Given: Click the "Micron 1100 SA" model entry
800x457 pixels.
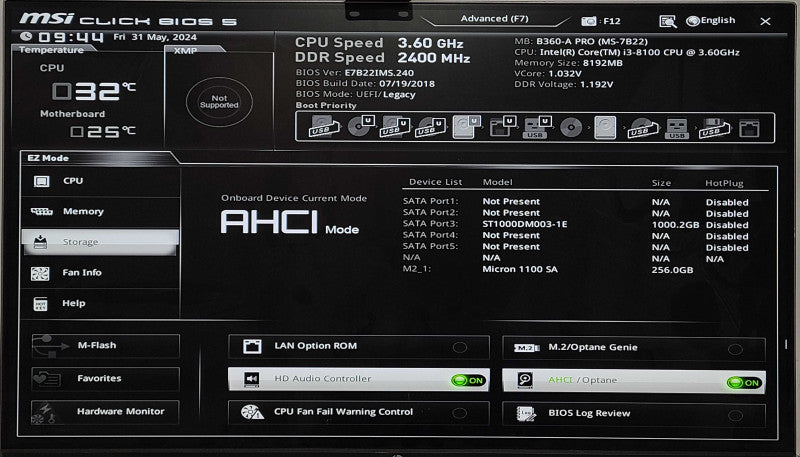Looking at the screenshot, I should coord(520,269).
